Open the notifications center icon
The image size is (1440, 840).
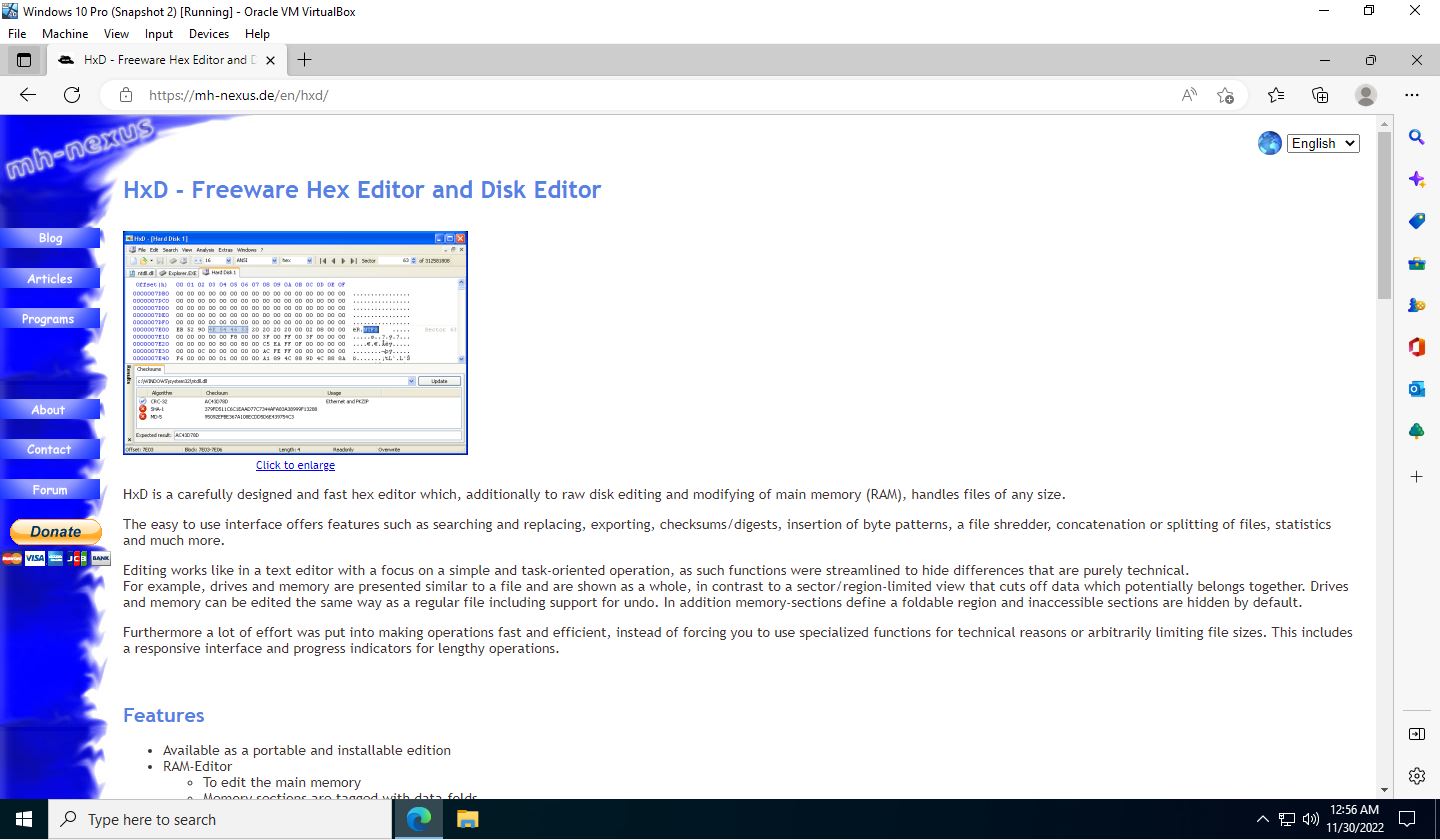coord(1407,819)
